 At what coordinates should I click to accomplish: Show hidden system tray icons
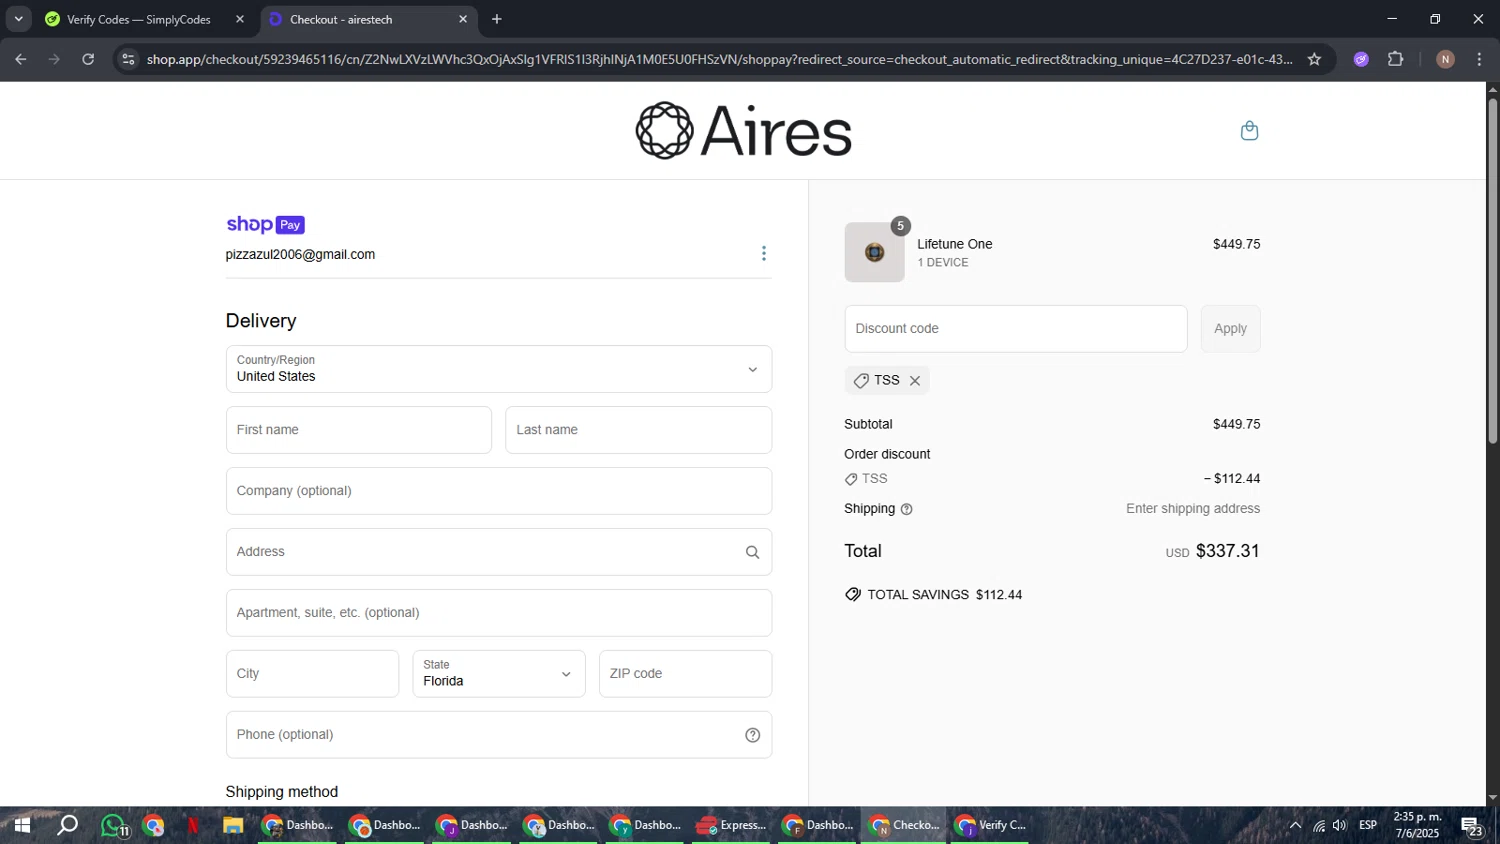click(x=1295, y=826)
